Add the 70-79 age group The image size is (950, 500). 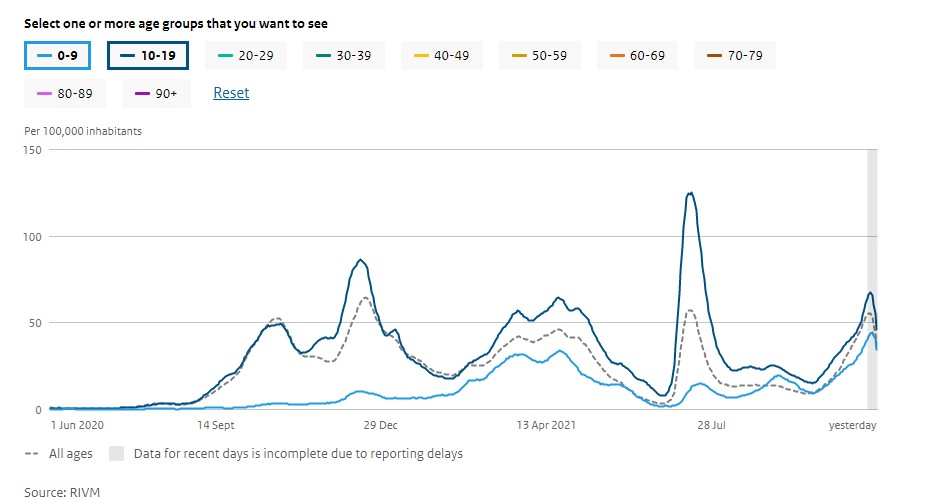click(x=735, y=56)
